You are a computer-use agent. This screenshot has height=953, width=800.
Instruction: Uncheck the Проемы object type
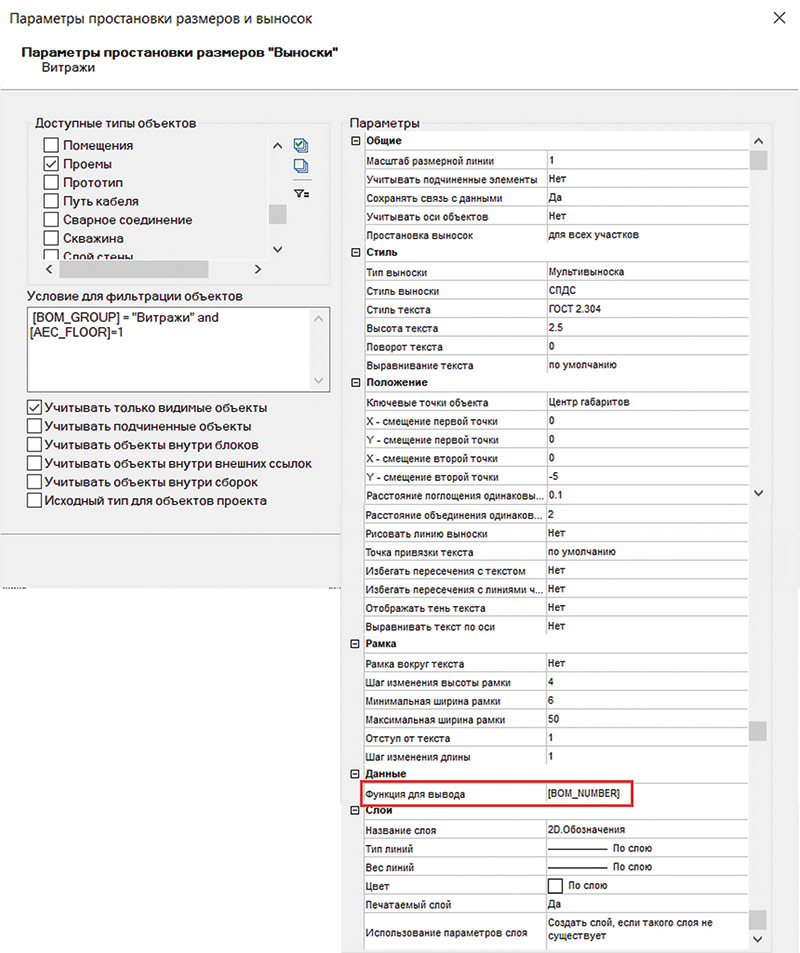point(51,163)
